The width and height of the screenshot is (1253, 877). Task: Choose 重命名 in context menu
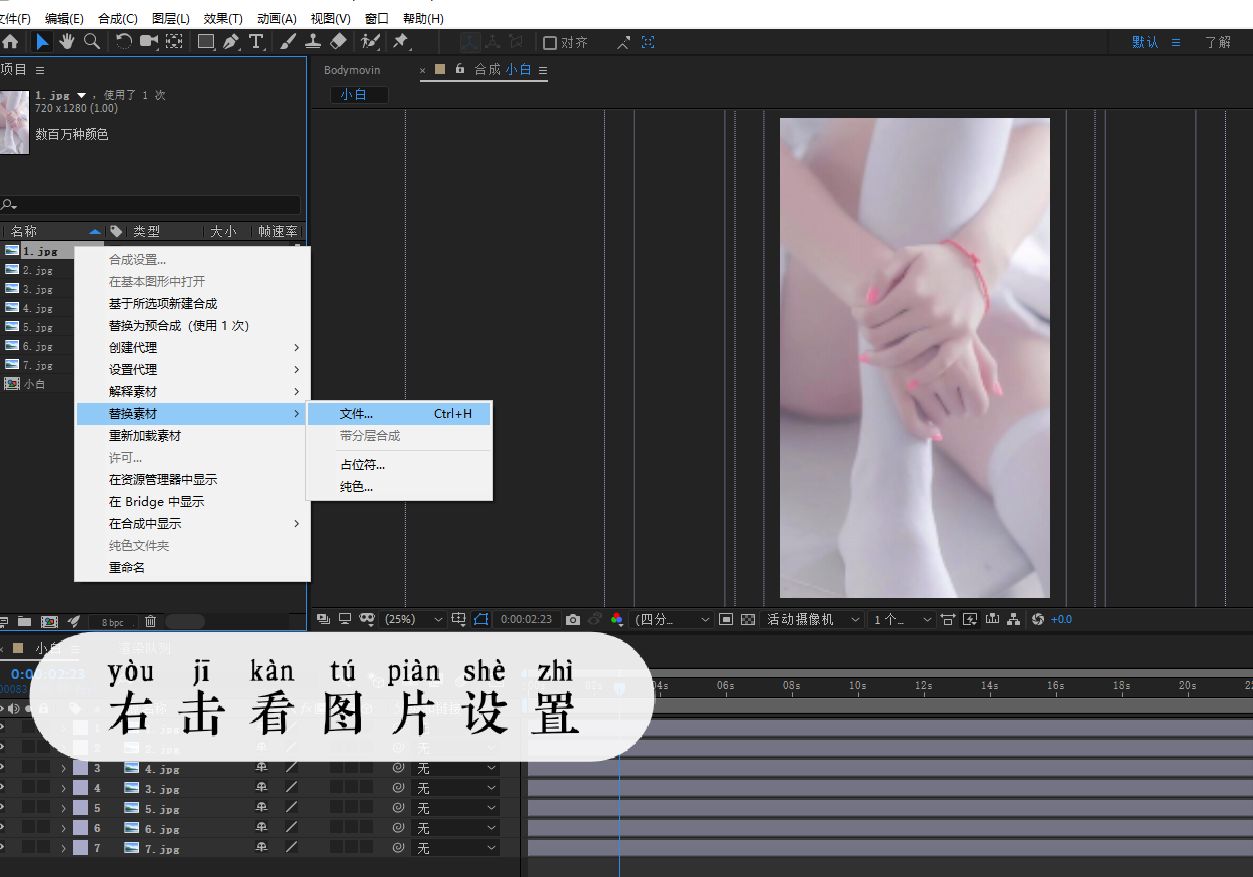pos(193,568)
